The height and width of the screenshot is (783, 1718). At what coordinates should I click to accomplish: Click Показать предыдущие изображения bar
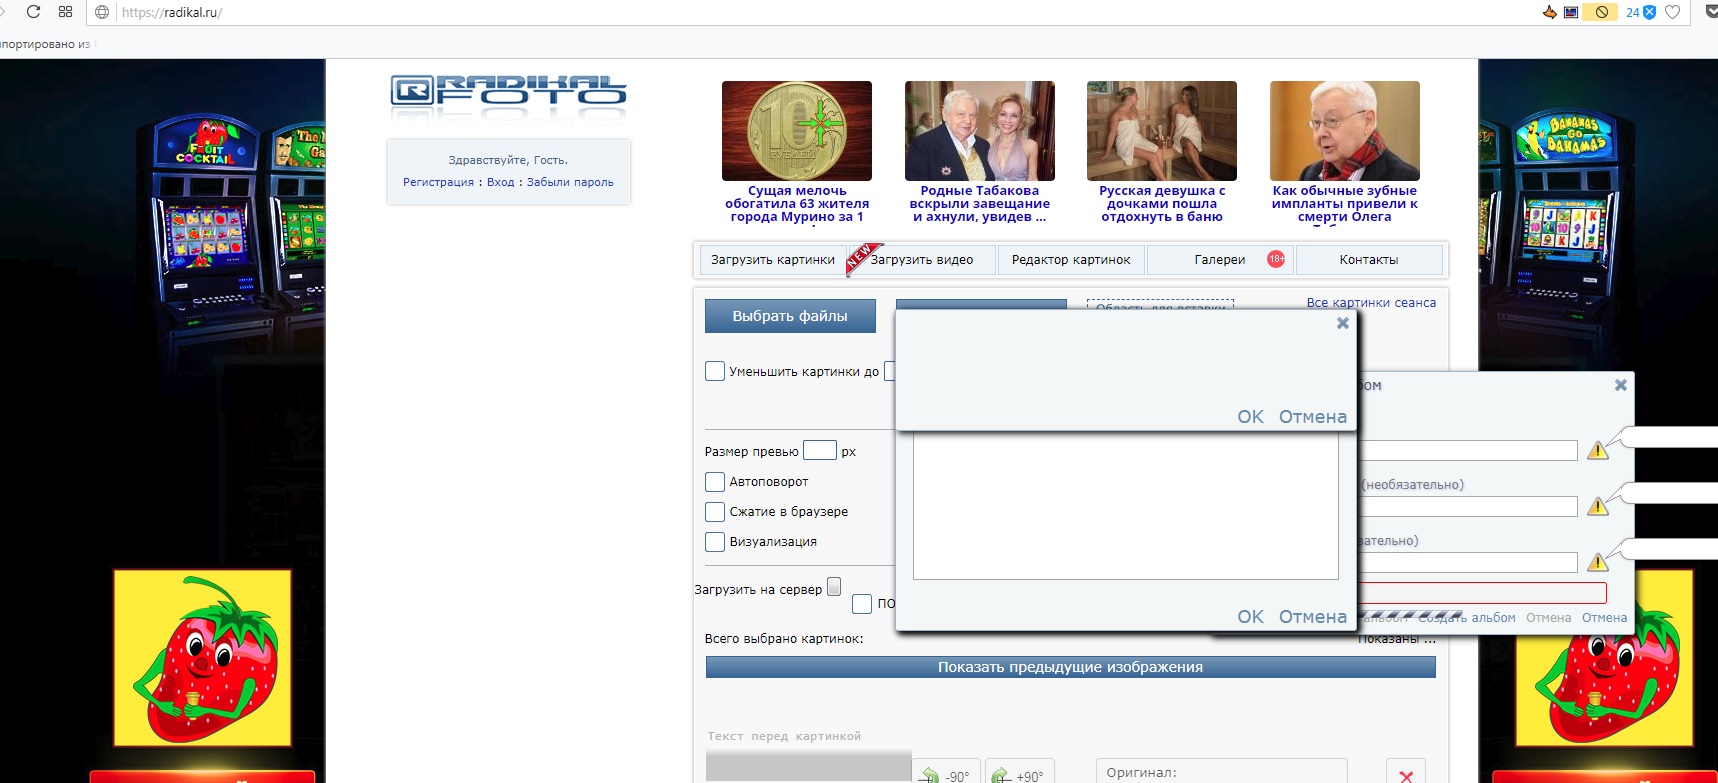[1070, 667]
